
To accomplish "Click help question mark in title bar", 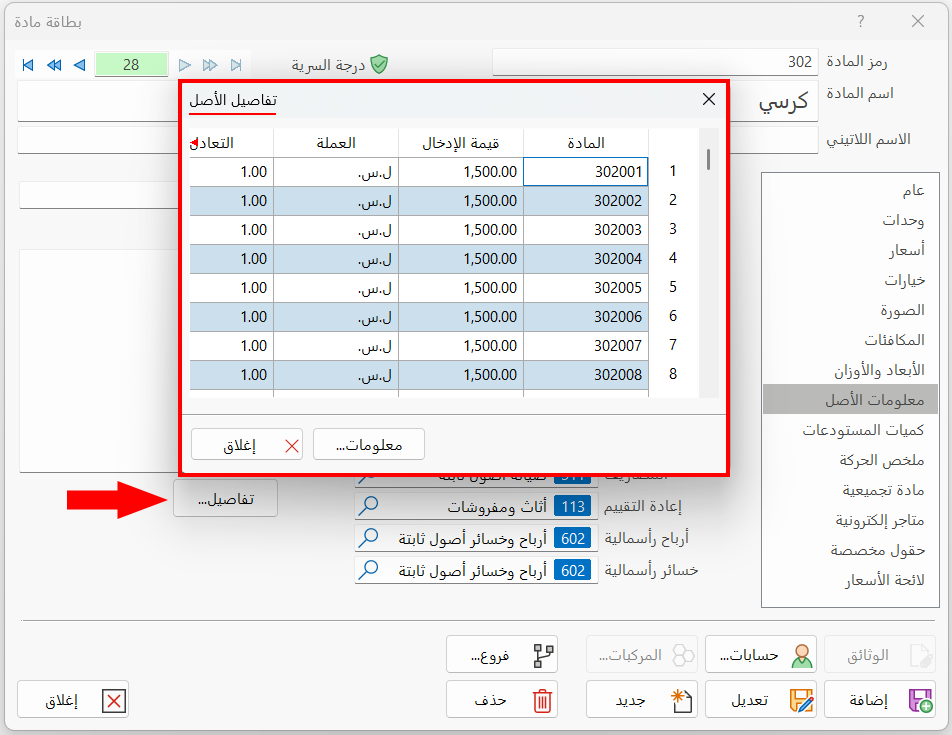I will tap(860, 21).
